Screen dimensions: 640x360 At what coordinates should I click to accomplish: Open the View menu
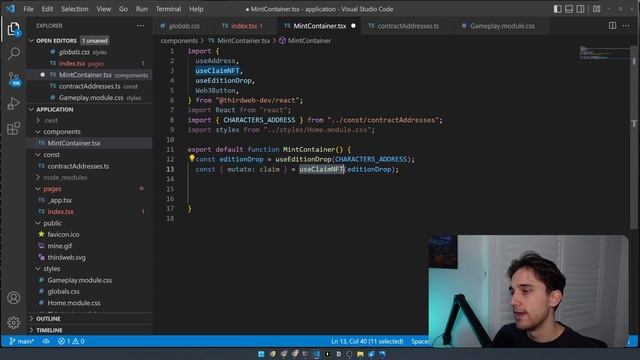coord(104,9)
